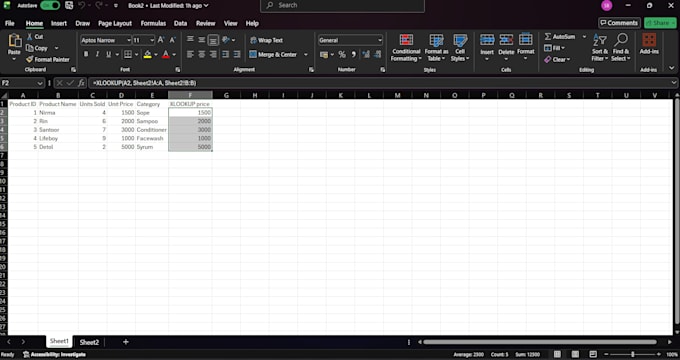
Task: Click Format as Table icon
Action: 436,40
